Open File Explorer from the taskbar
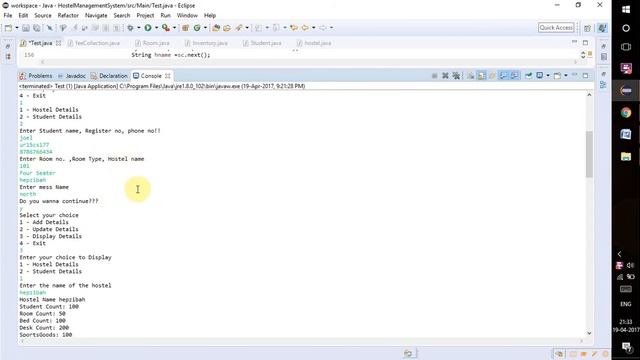Image resolution: width=640 pixels, height=360 pixels. tap(626, 156)
